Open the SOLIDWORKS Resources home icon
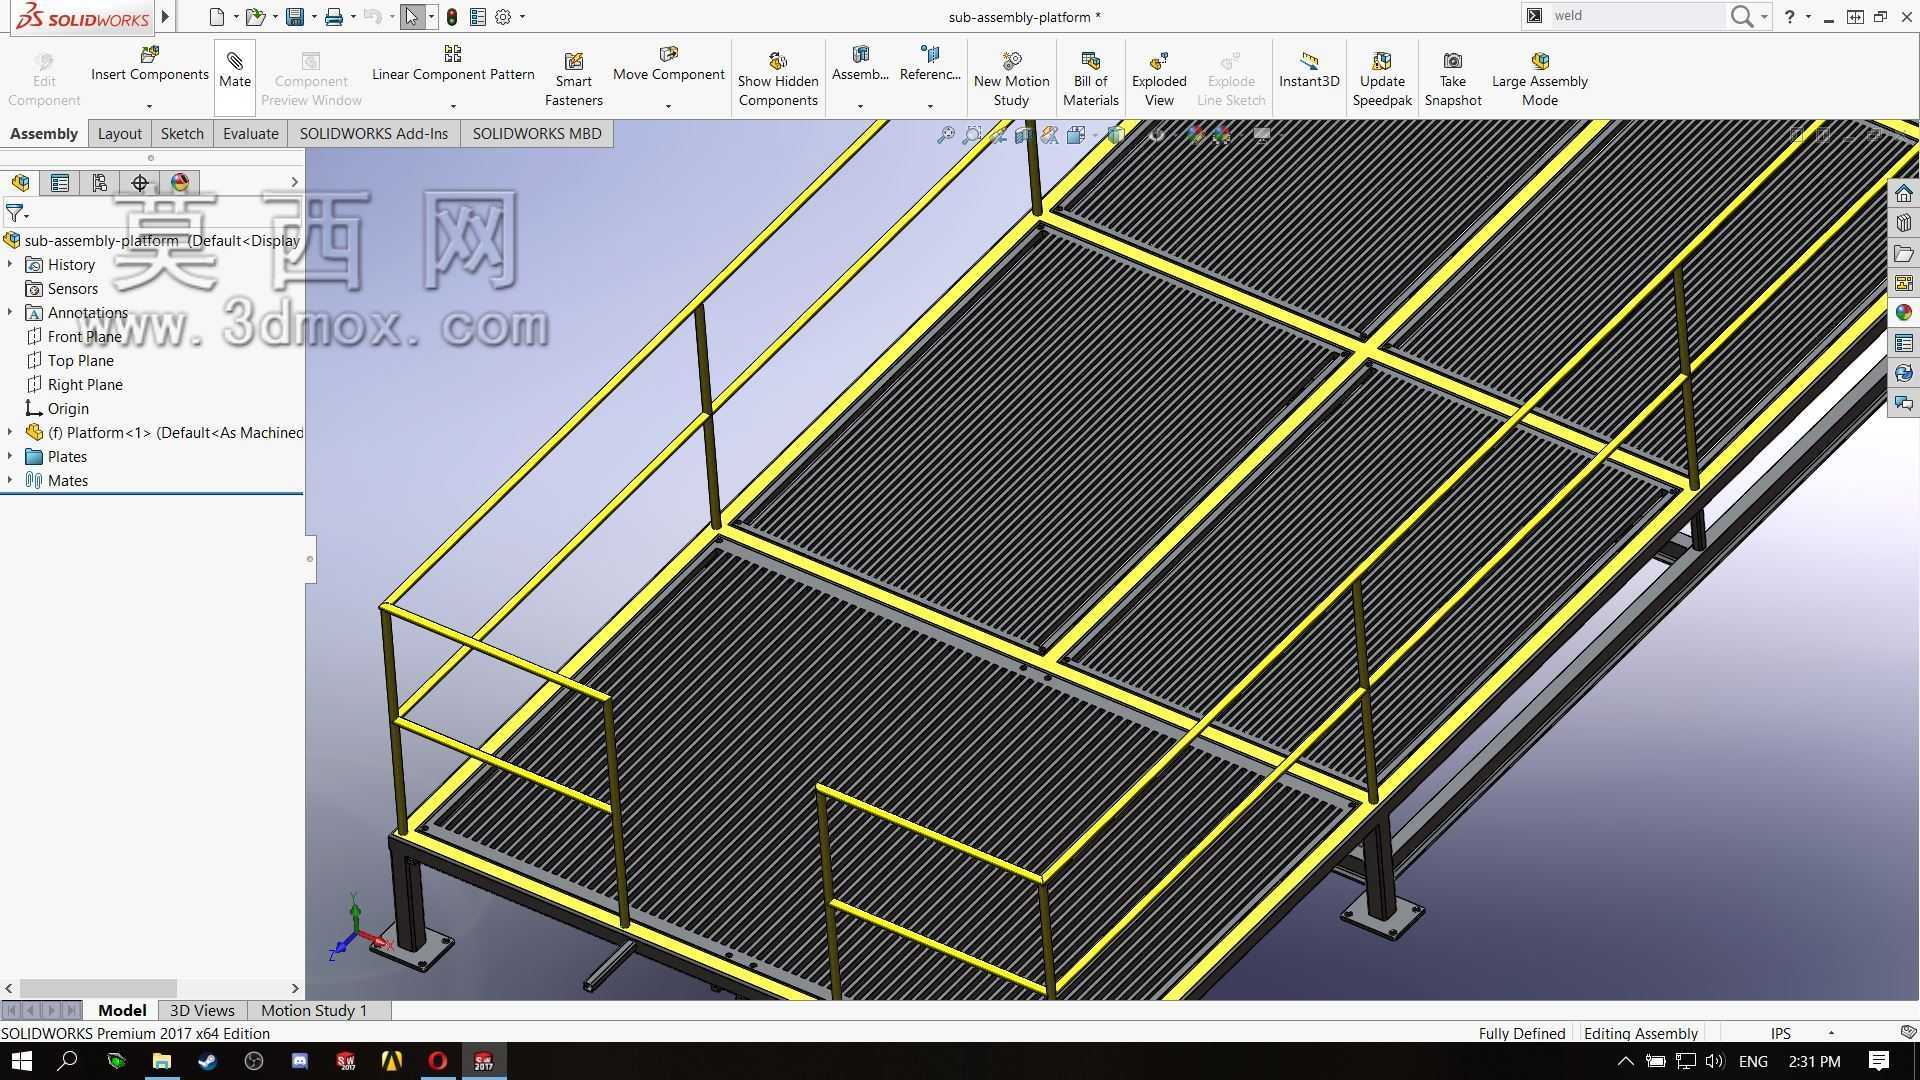The width and height of the screenshot is (1920, 1080). point(1903,193)
